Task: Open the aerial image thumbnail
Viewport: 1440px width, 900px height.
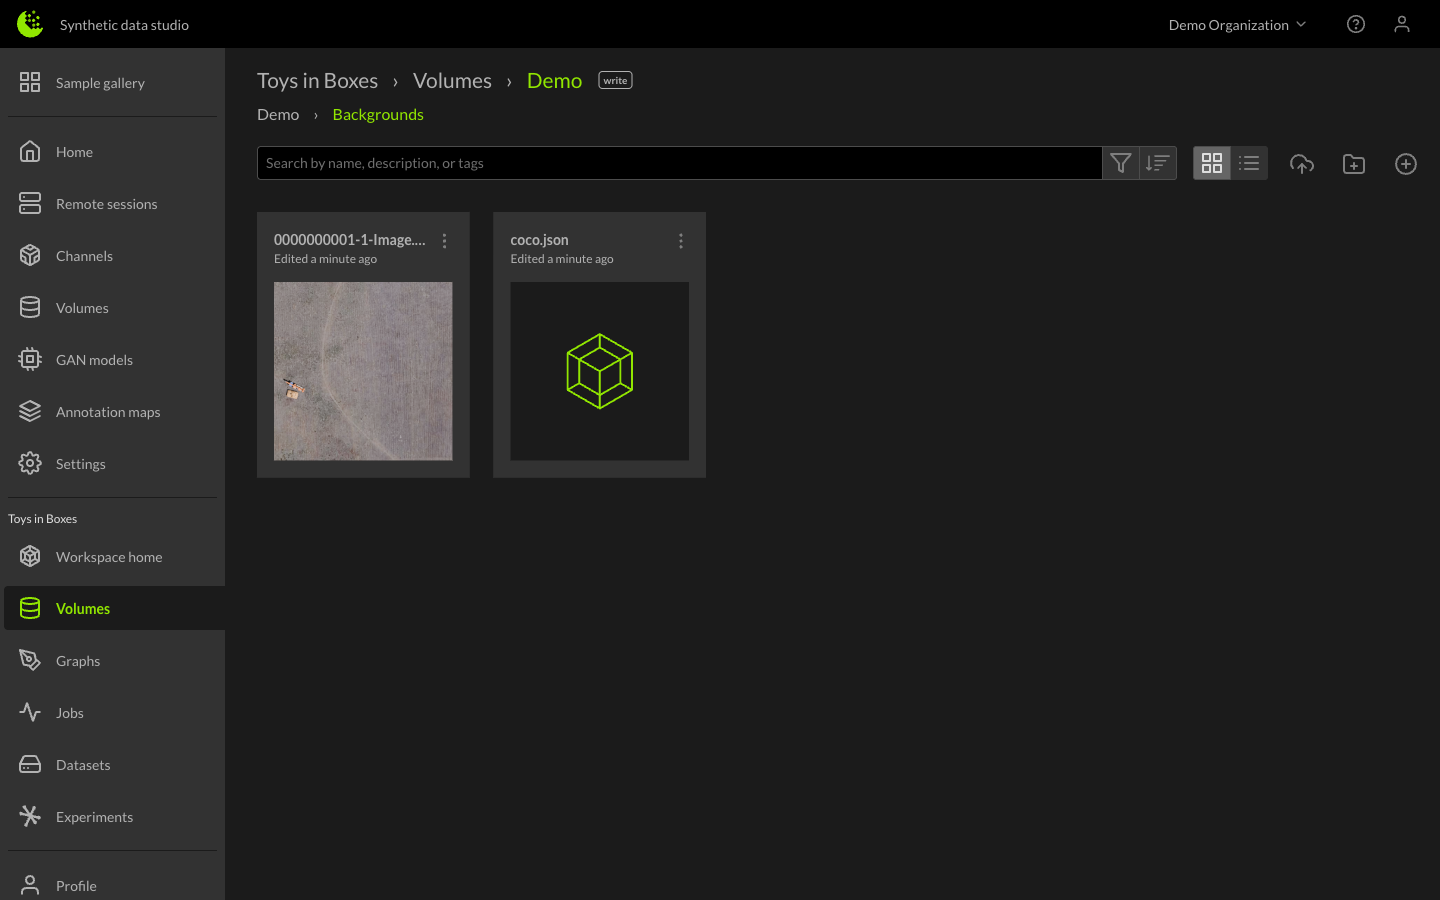Action: 363,371
